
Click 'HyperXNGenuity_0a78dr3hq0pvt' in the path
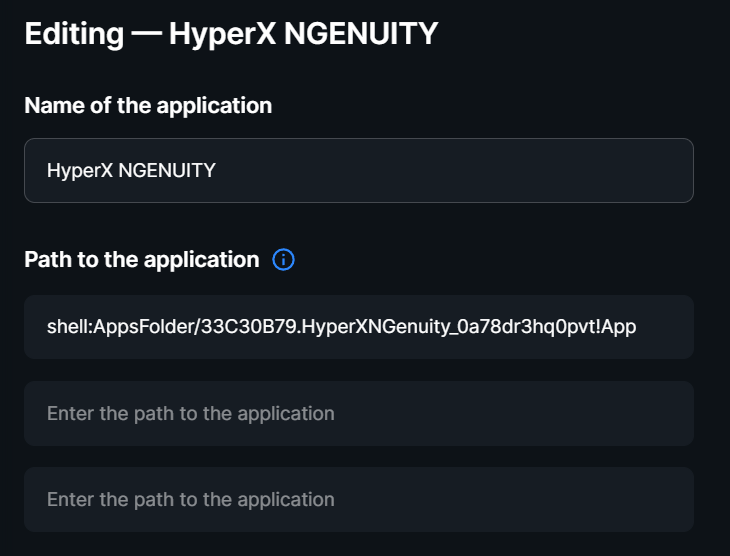pyautogui.click(x=448, y=327)
